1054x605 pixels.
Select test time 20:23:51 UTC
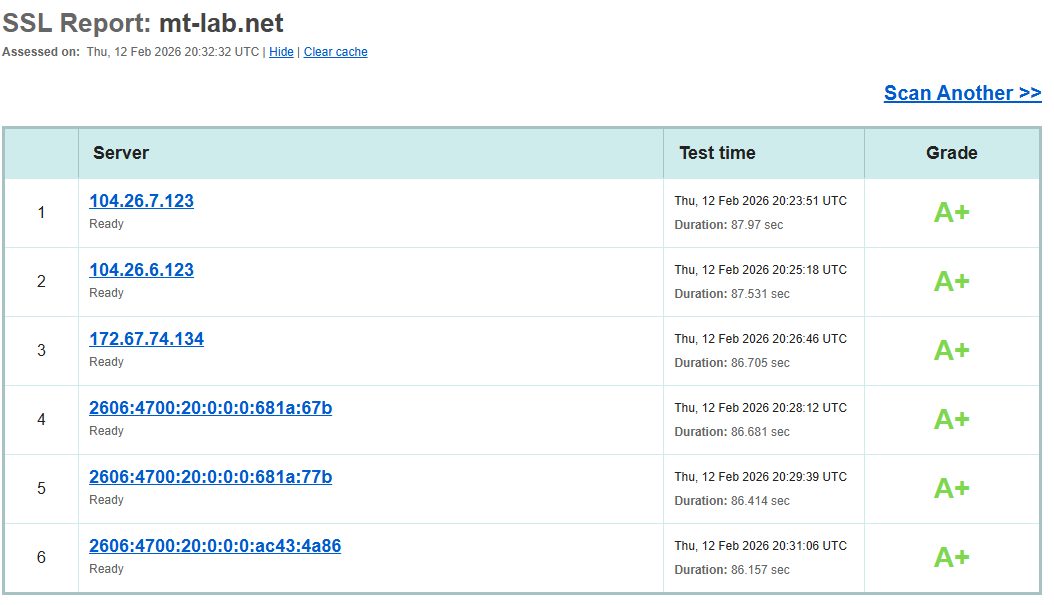click(761, 201)
